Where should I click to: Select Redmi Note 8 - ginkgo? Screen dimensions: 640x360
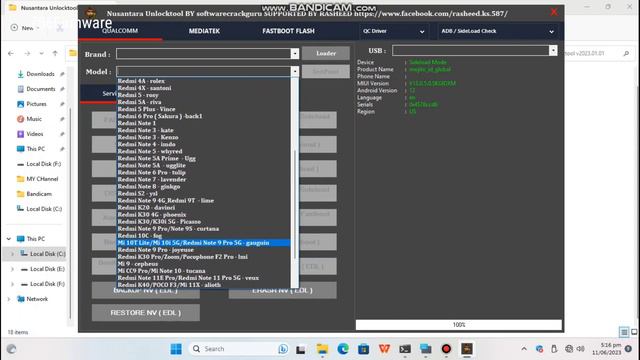(x=149, y=187)
